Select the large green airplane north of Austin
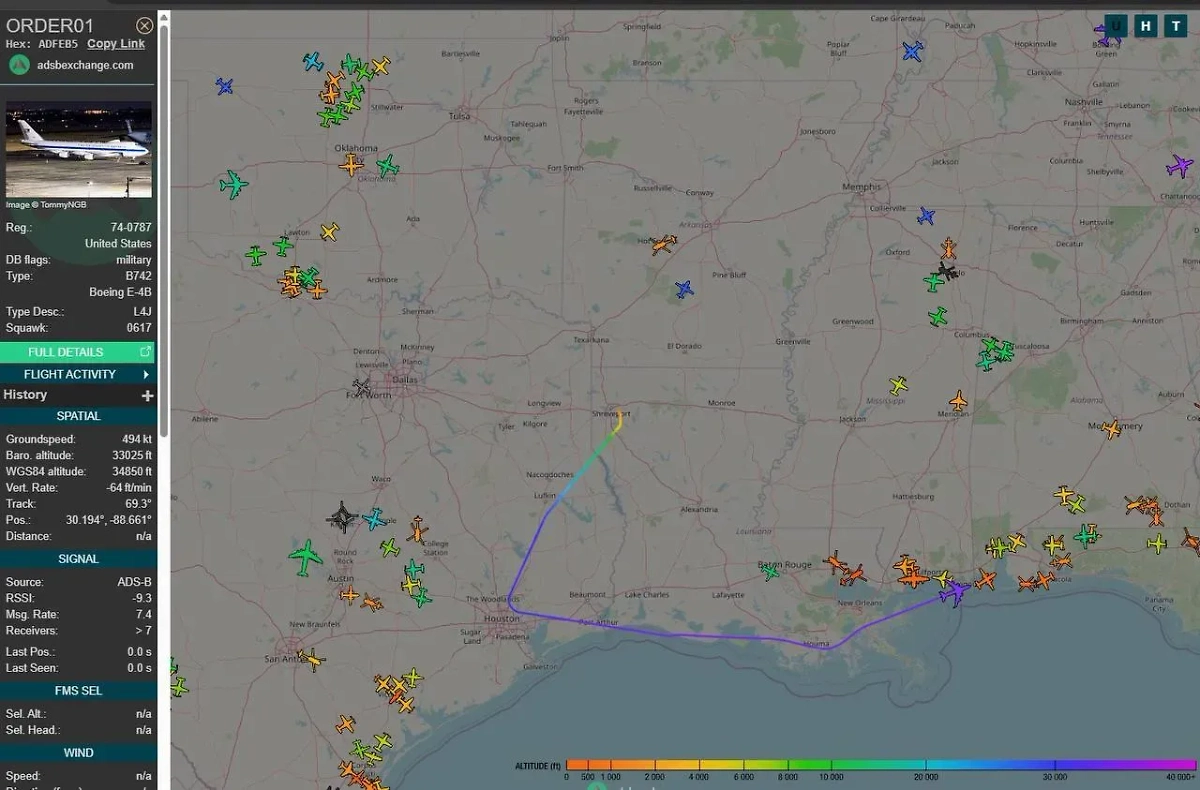Screen dimensions: 1200x790 tap(306, 555)
